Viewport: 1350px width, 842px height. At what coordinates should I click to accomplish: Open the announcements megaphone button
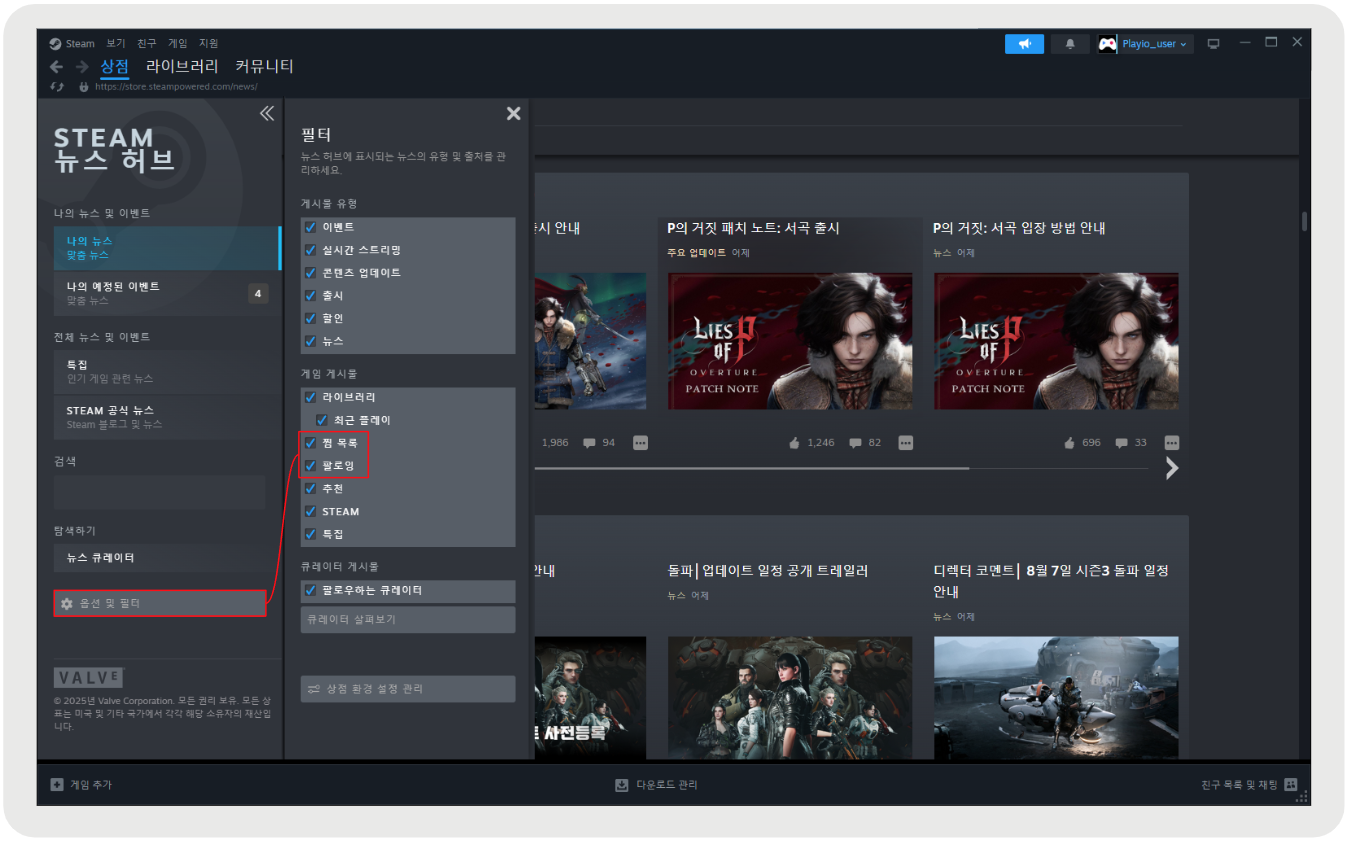(x=1024, y=44)
